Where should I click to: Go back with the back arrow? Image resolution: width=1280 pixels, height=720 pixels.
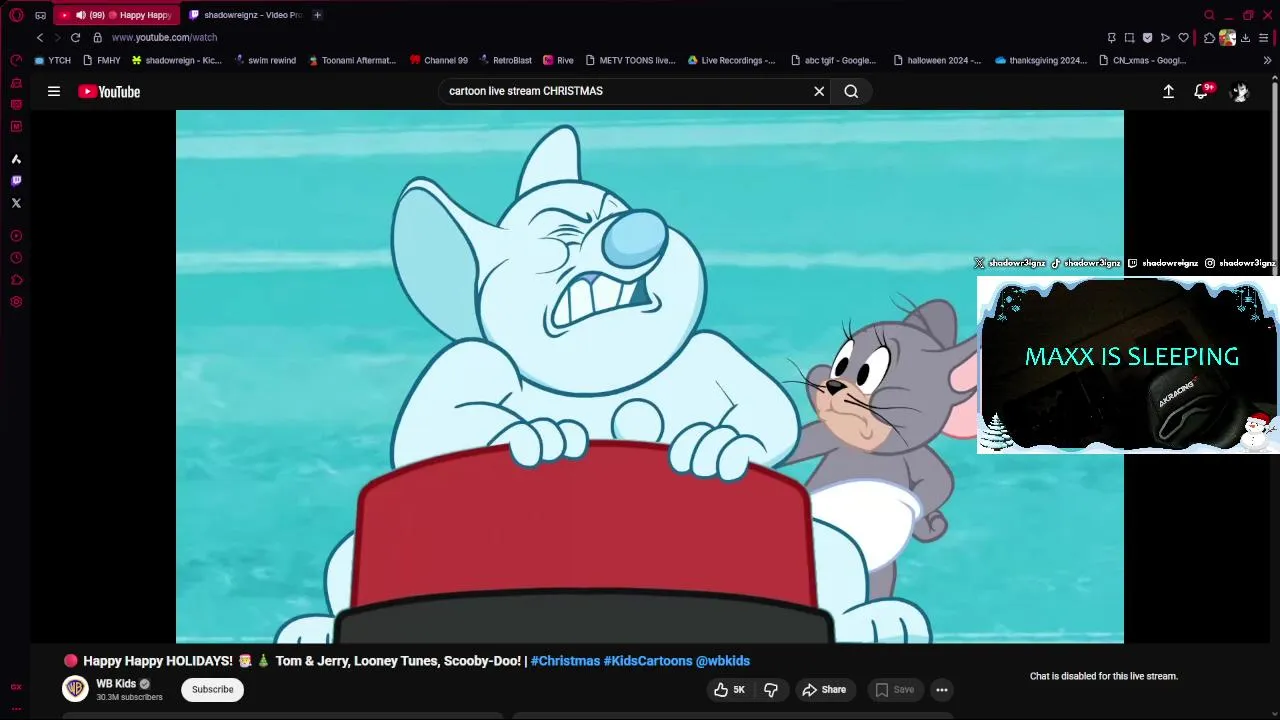(x=40, y=37)
